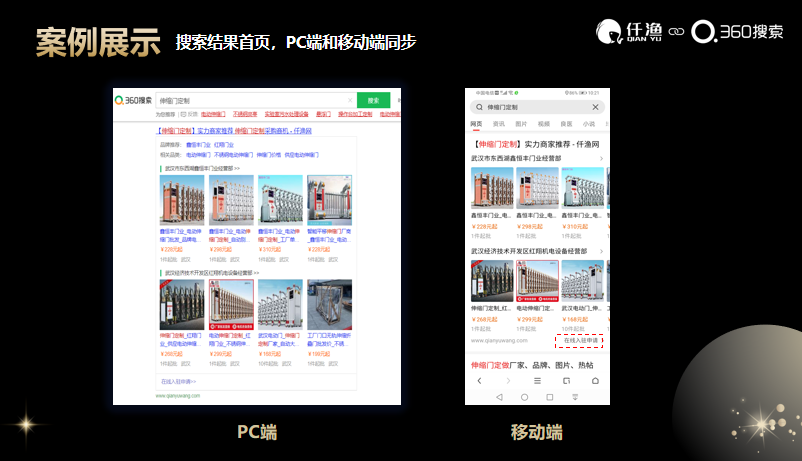Open the PC result title 【伸缩门定制】实力商家推荐

[x=234, y=131]
